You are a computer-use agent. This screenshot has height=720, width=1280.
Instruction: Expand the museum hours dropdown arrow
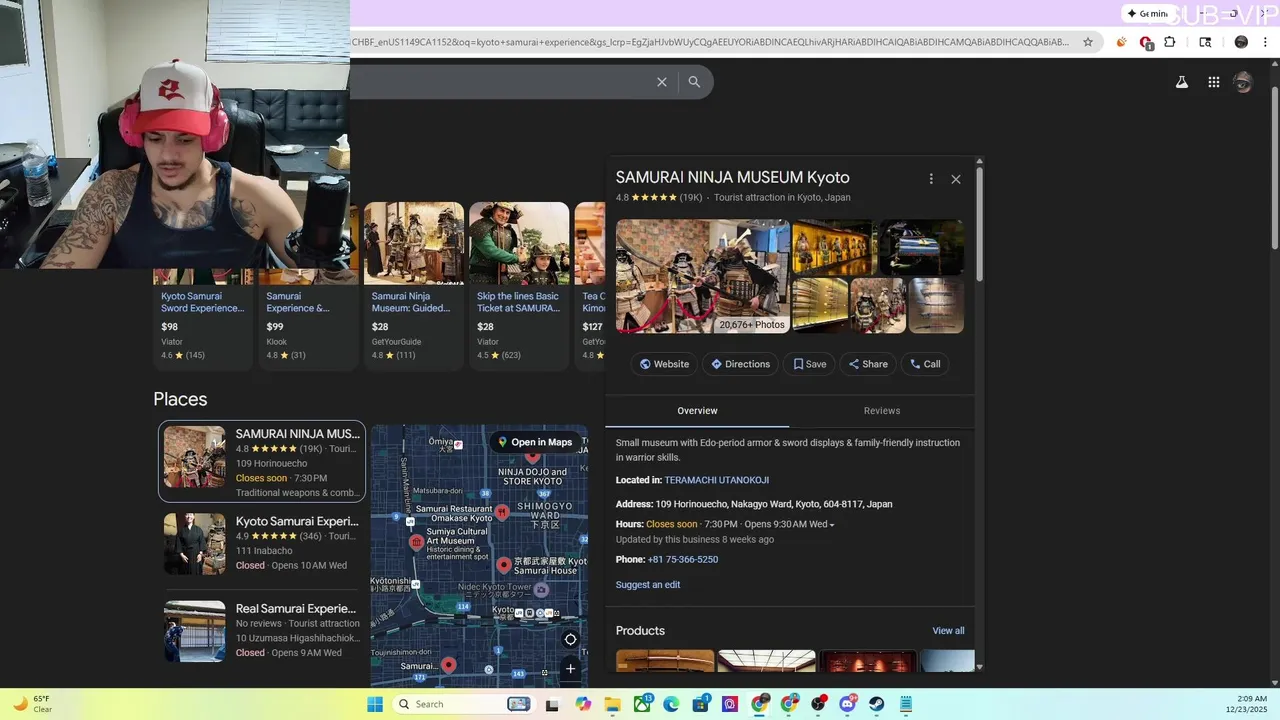[832, 525]
